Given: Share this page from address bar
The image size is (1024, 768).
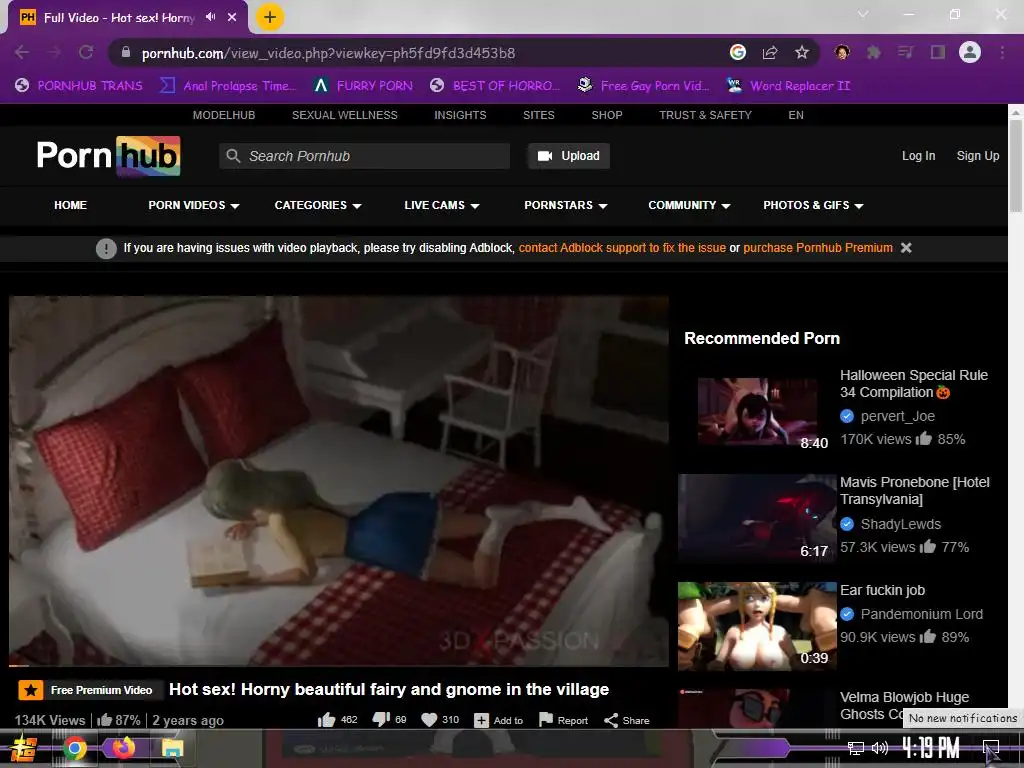Looking at the screenshot, I should click(770, 52).
